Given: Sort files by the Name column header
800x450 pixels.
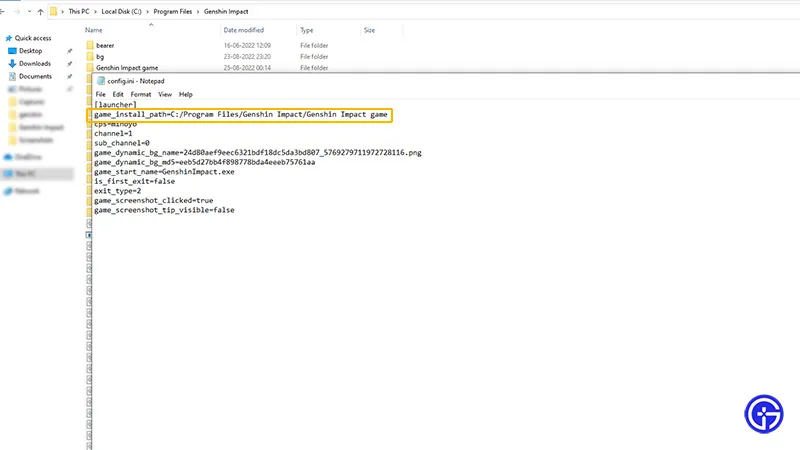Looking at the screenshot, I should (x=94, y=30).
